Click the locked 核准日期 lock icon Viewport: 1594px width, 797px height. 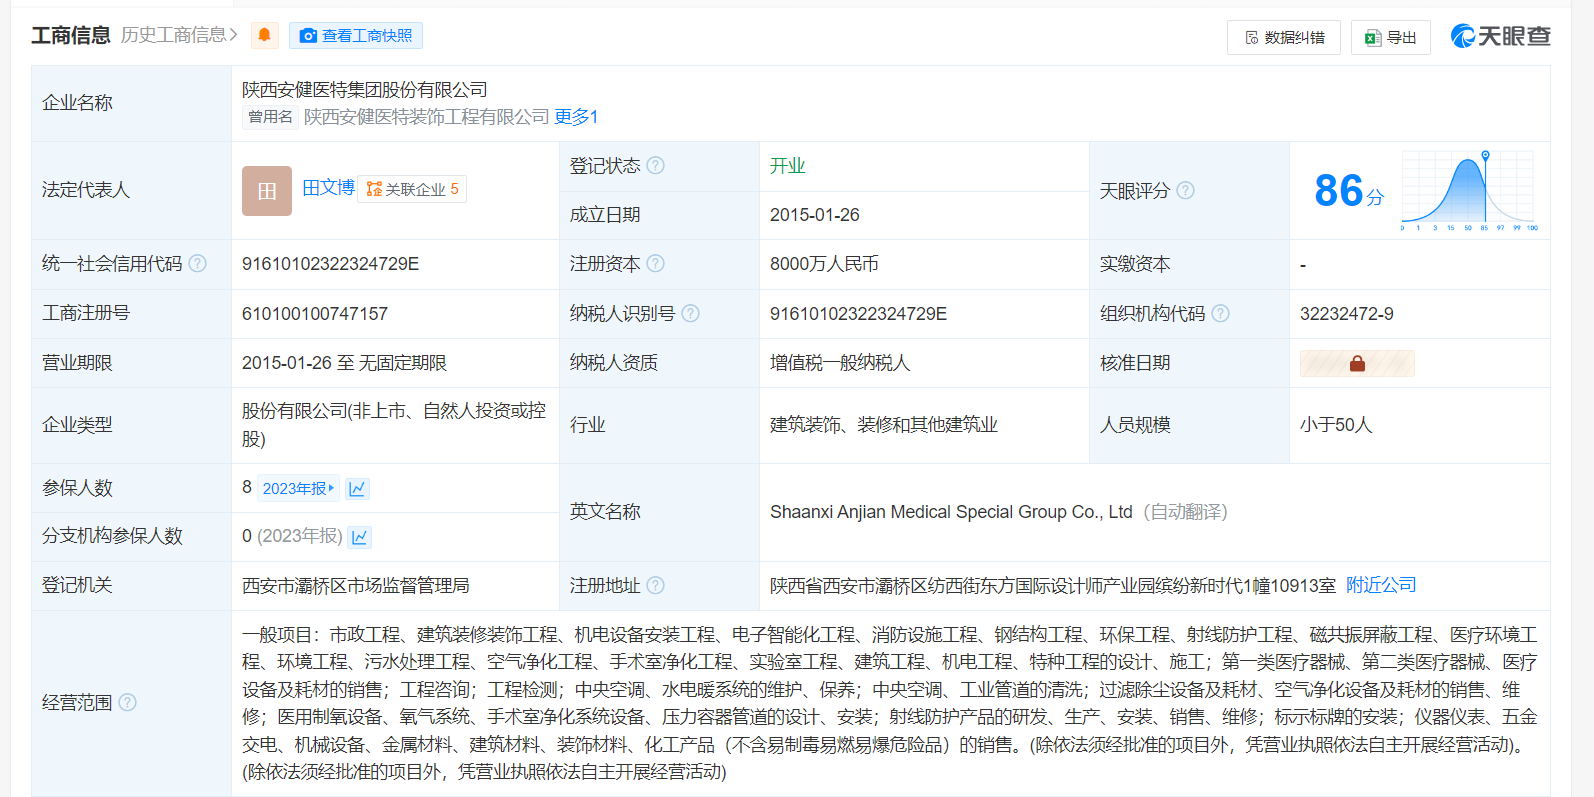(1357, 363)
